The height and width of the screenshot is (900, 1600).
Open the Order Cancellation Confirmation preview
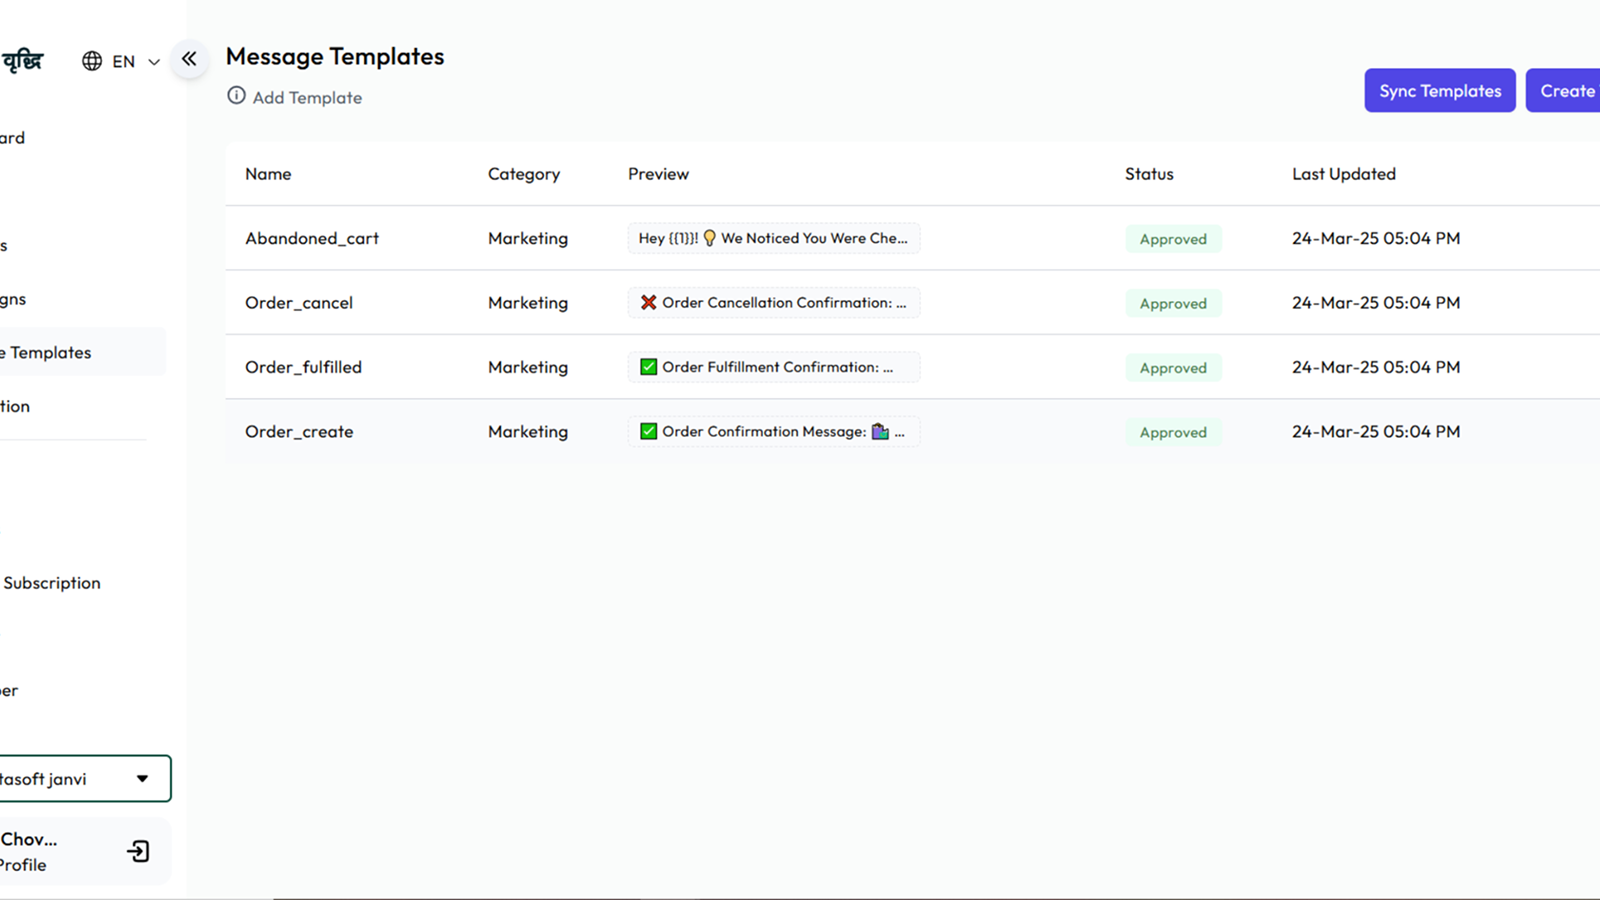click(774, 303)
